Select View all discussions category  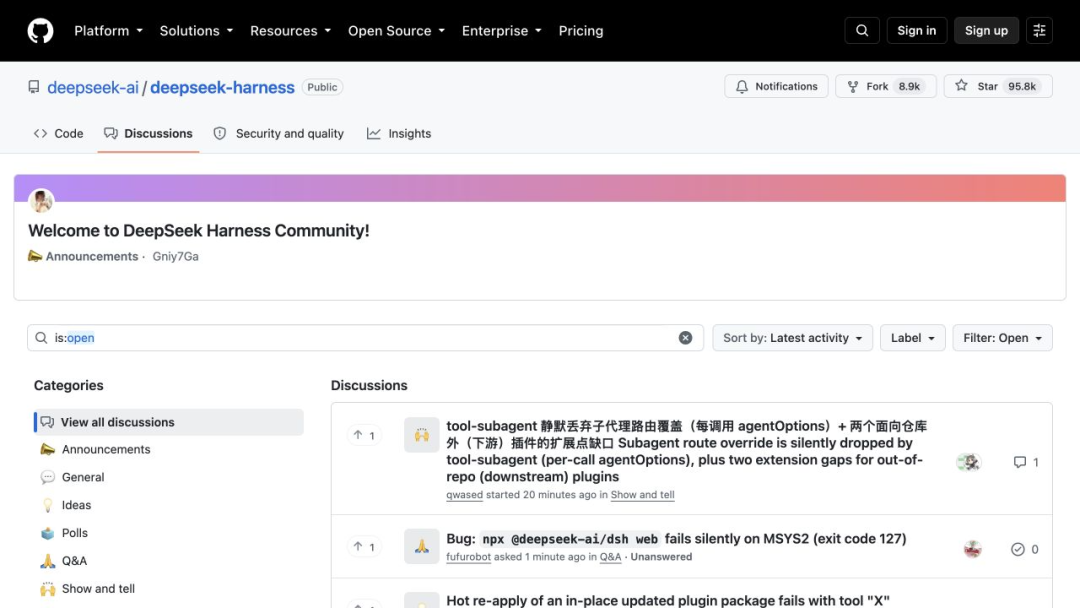click(x=169, y=422)
